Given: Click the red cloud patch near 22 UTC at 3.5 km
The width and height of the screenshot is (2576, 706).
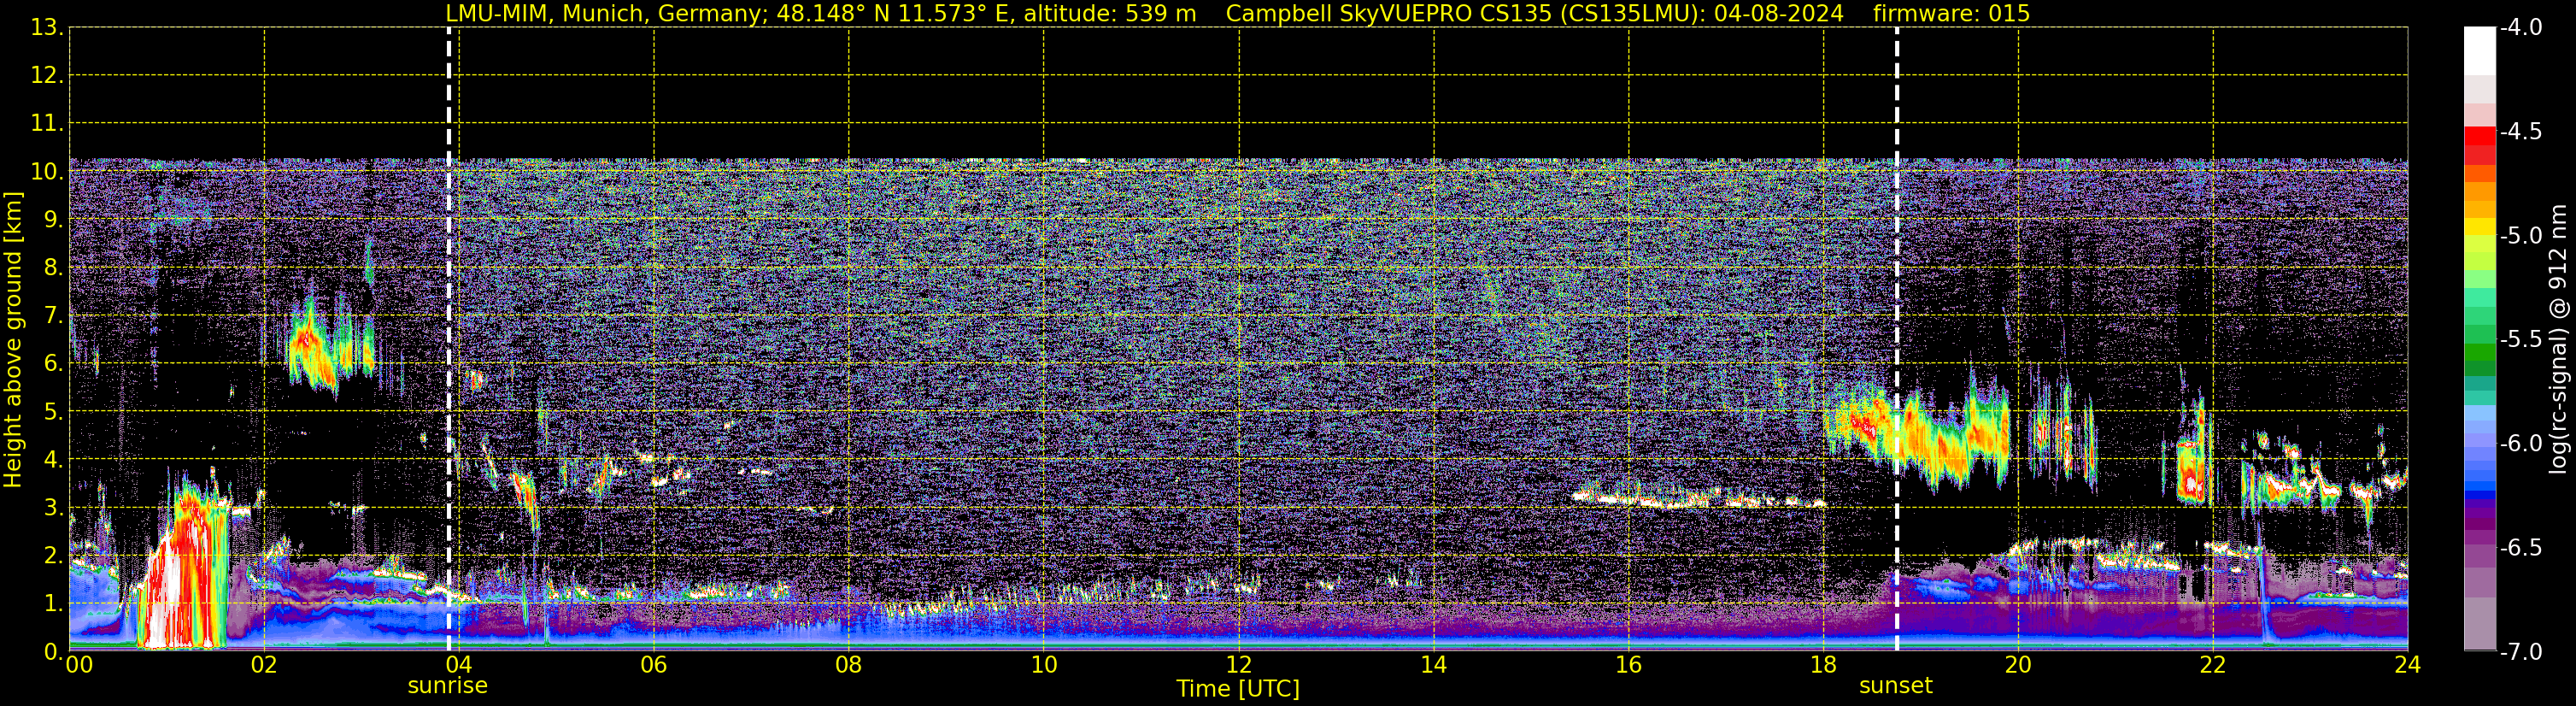Looking at the screenshot, I should [2191, 472].
